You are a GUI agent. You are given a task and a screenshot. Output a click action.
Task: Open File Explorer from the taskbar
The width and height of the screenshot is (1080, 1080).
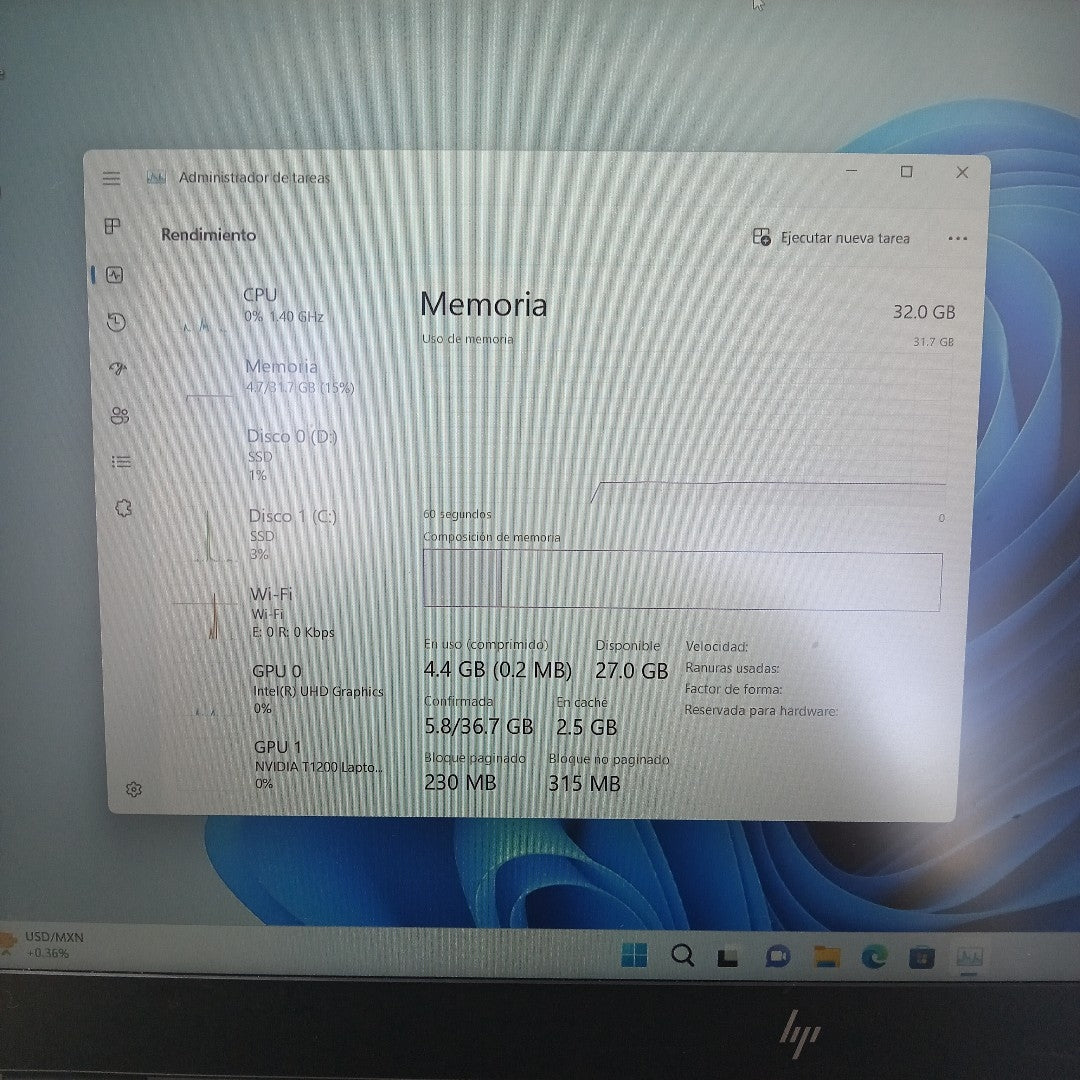click(x=826, y=957)
